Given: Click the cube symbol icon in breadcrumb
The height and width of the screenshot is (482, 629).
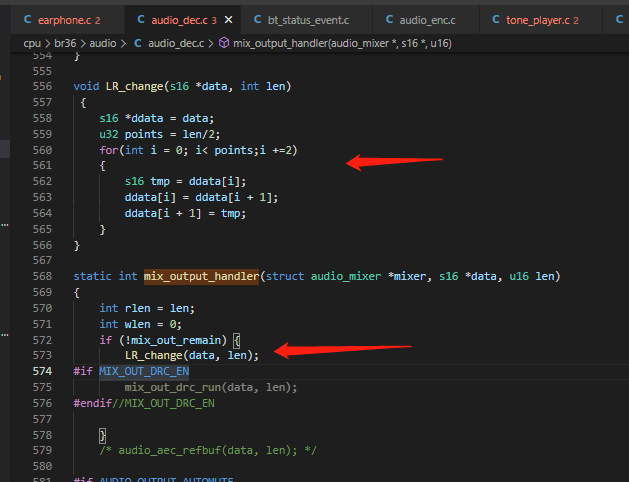Looking at the screenshot, I should pyautogui.click(x=224, y=43).
